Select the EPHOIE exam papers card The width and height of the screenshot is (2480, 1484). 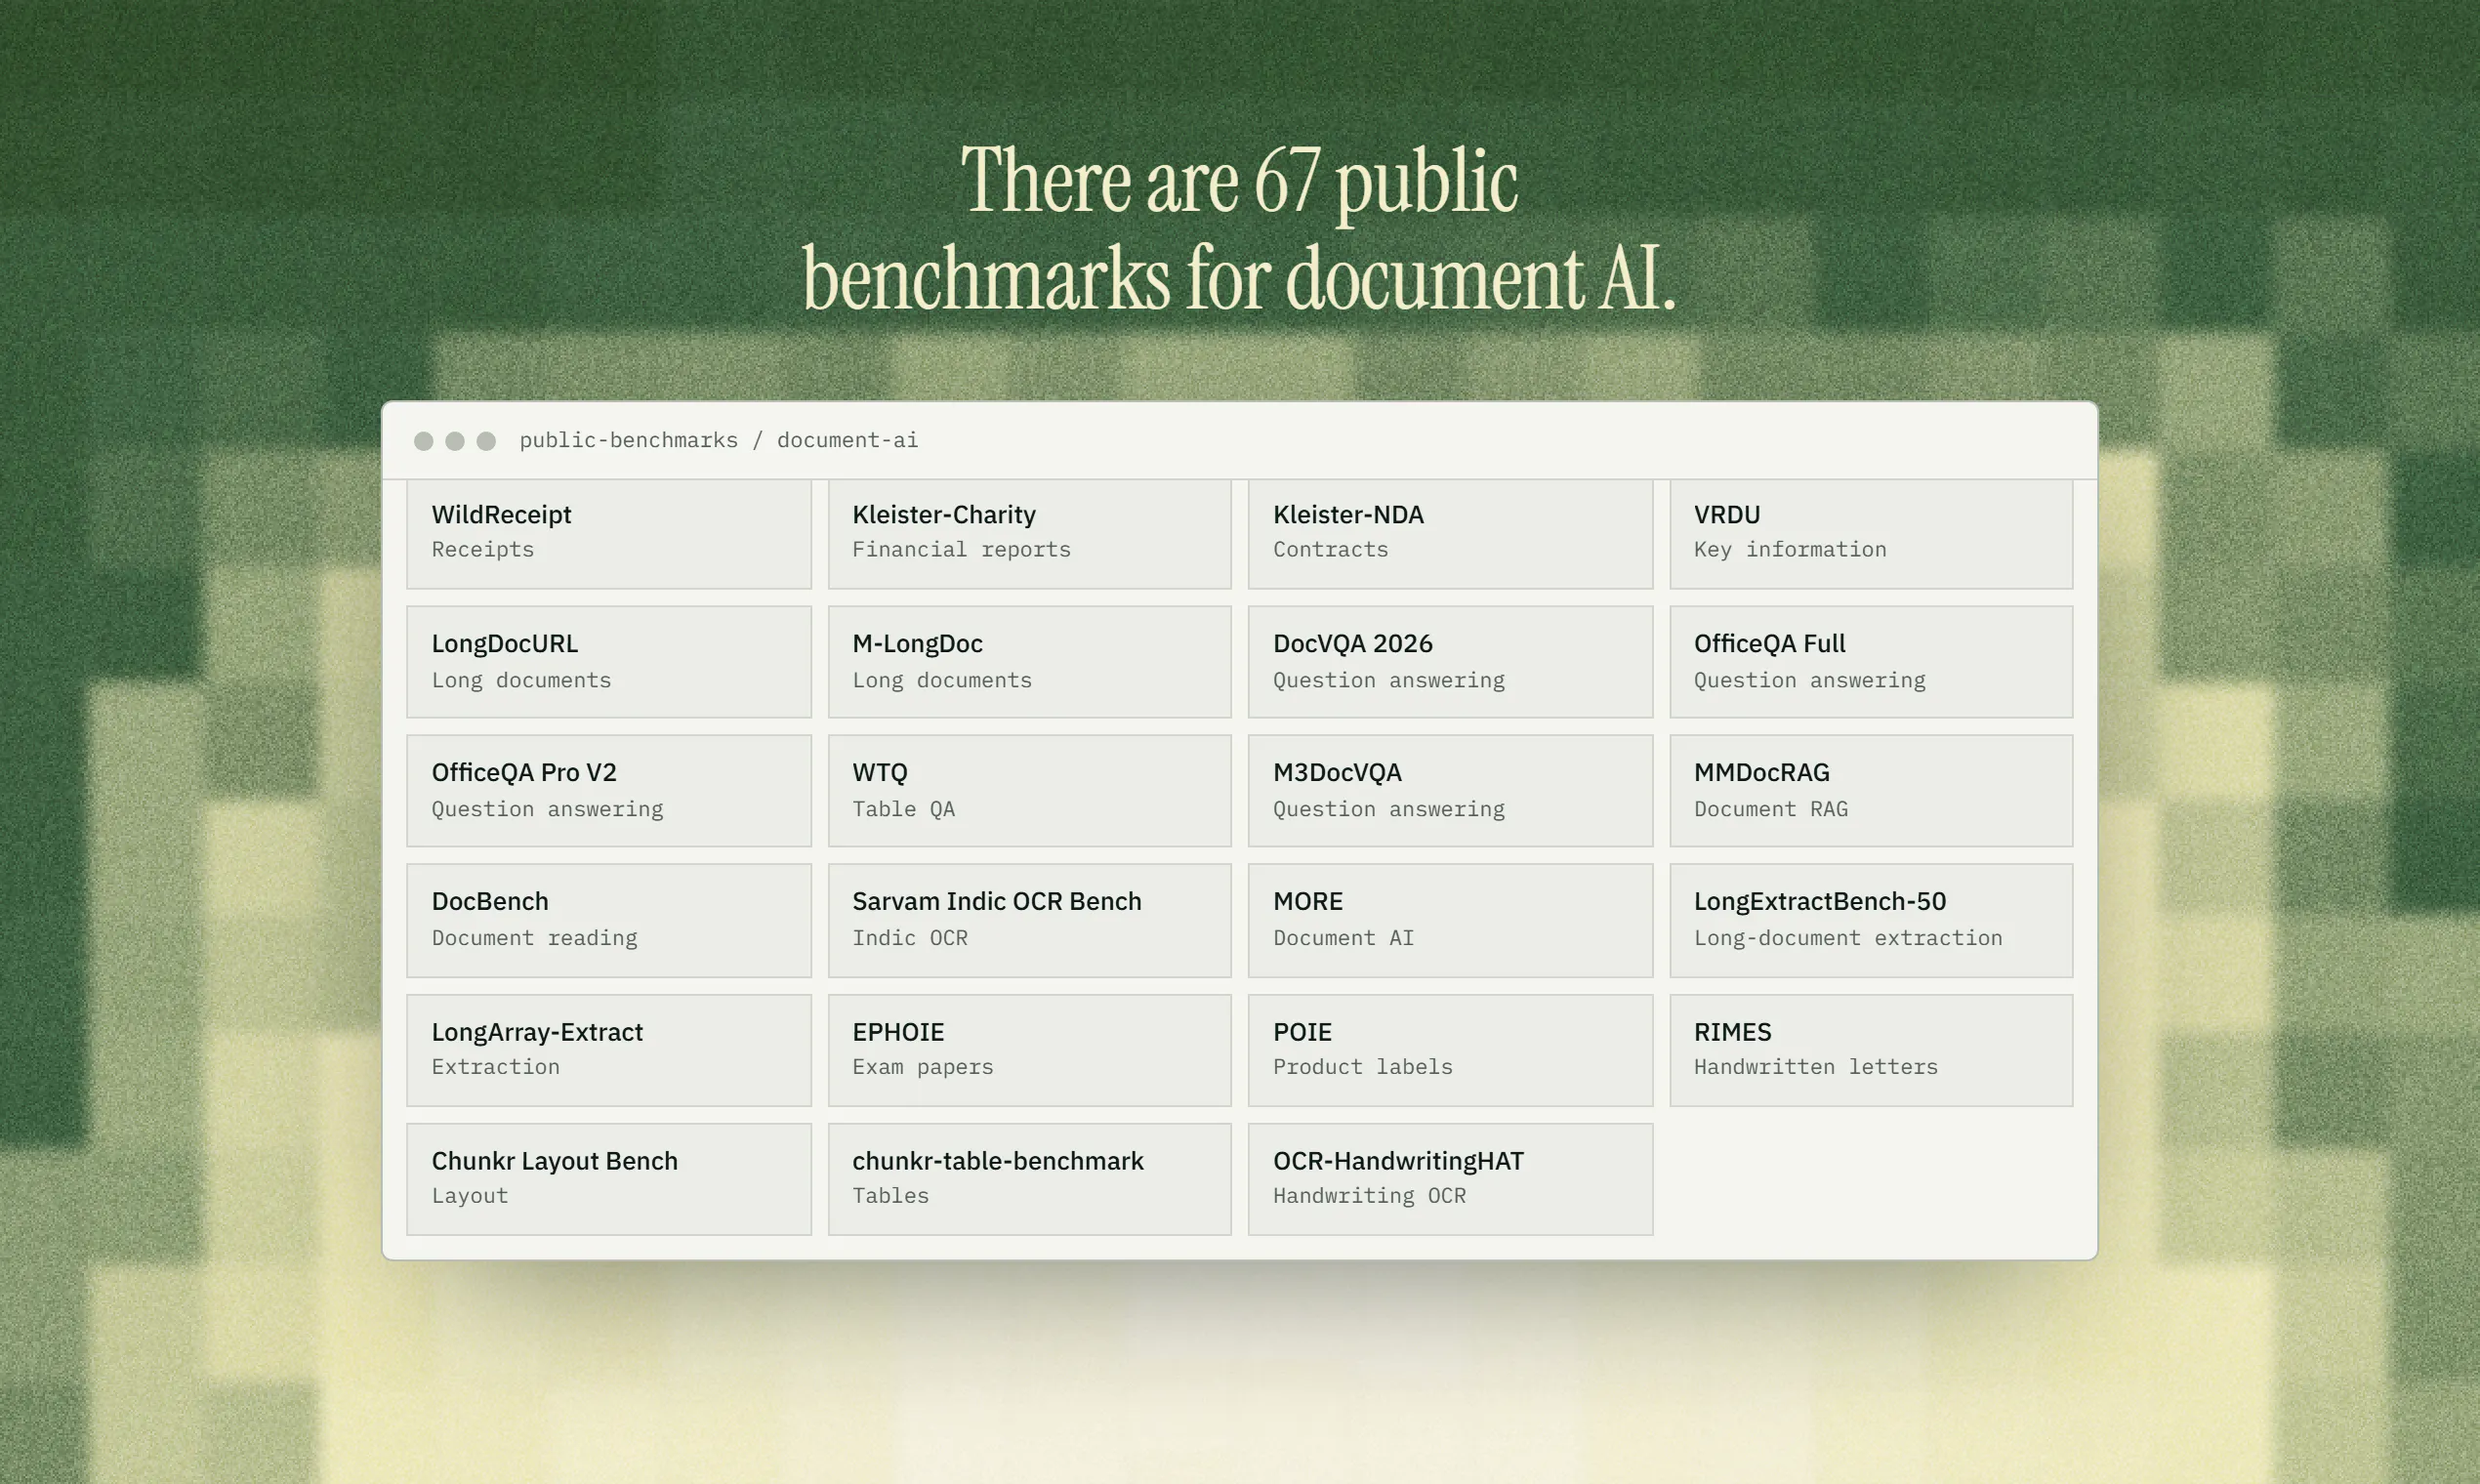coord(1030,1050)
